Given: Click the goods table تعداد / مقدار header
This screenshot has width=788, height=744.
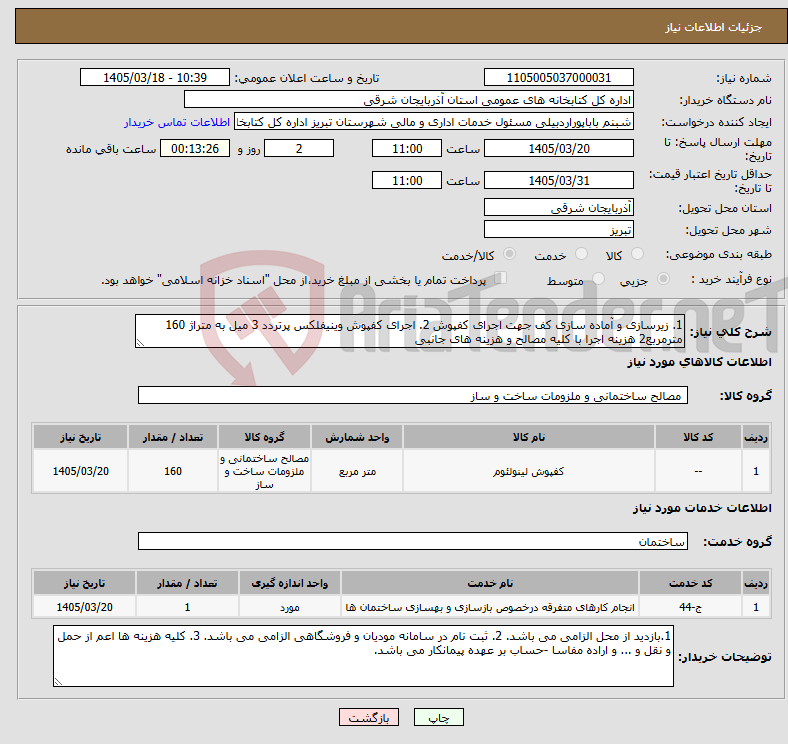Looking at the screenshot, I should tap(173, 437).
